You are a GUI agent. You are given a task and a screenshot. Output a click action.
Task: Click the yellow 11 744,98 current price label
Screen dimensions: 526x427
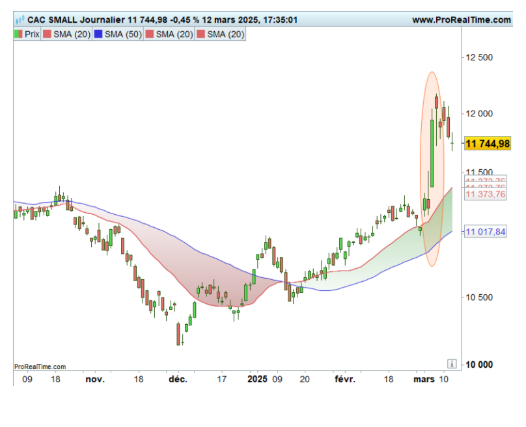(487, 144)
